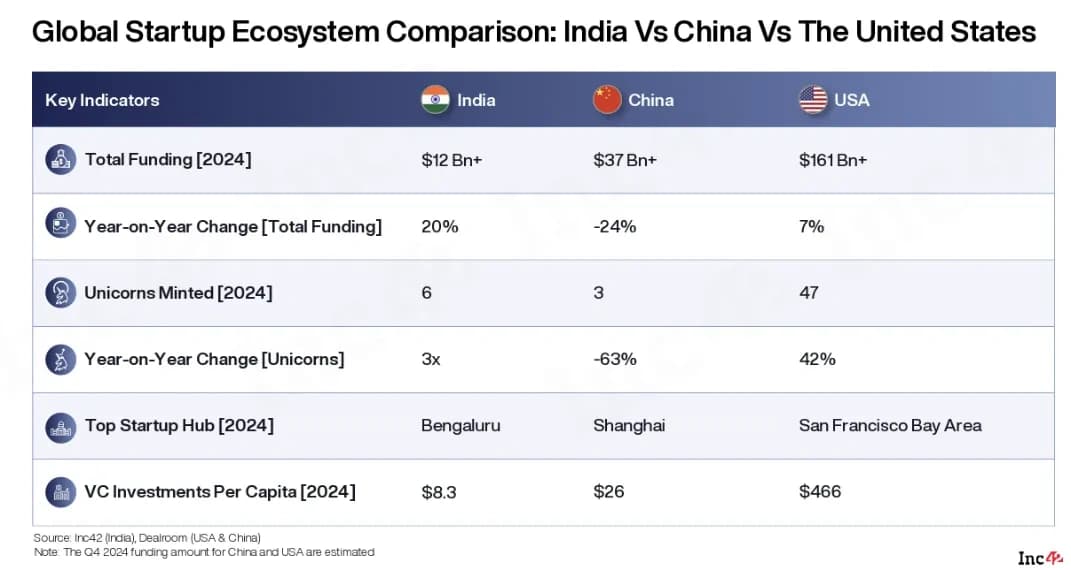The image size is (1071, 570).
Task: Click the chart title text
Action: click(534, 32)
